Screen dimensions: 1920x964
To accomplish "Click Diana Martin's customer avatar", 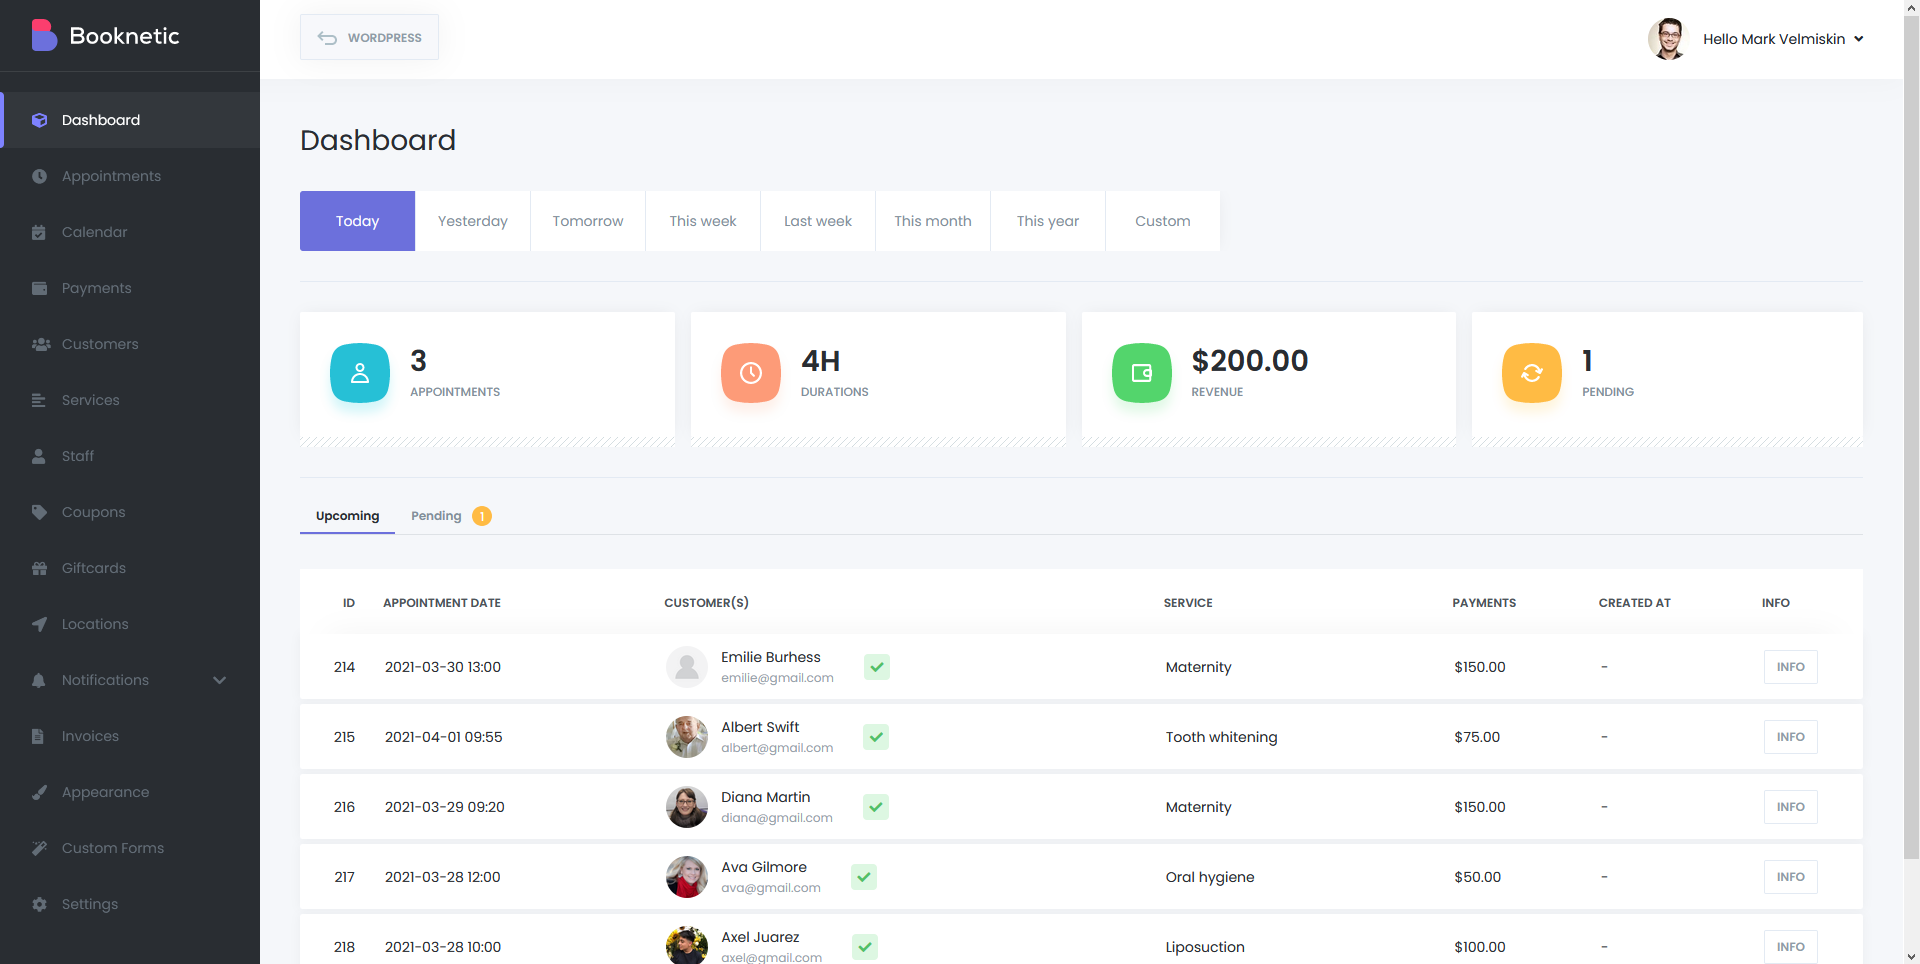I will (x=687, y=807).
